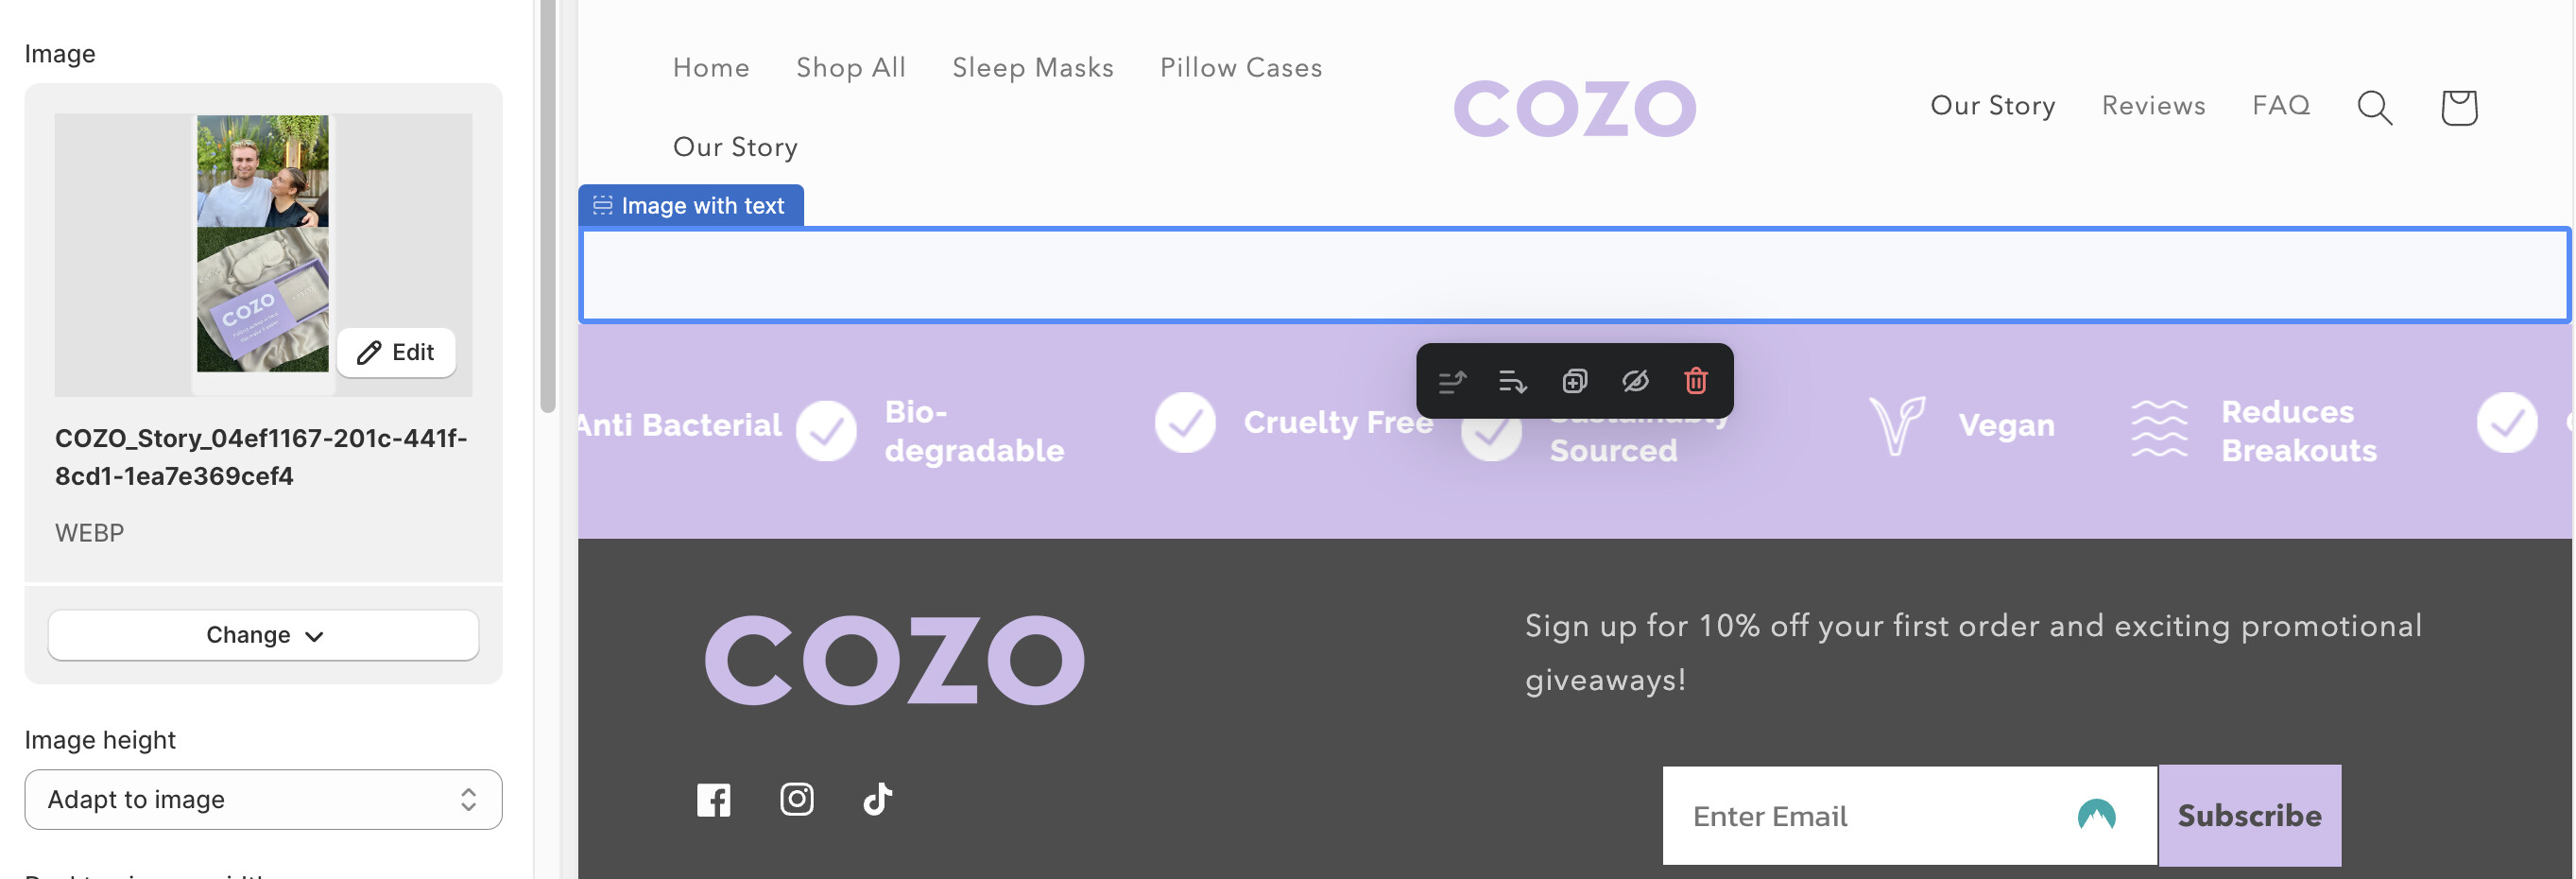Open the TikTok social icon
Screen dimensions: 2576x879
pos(877,800)
